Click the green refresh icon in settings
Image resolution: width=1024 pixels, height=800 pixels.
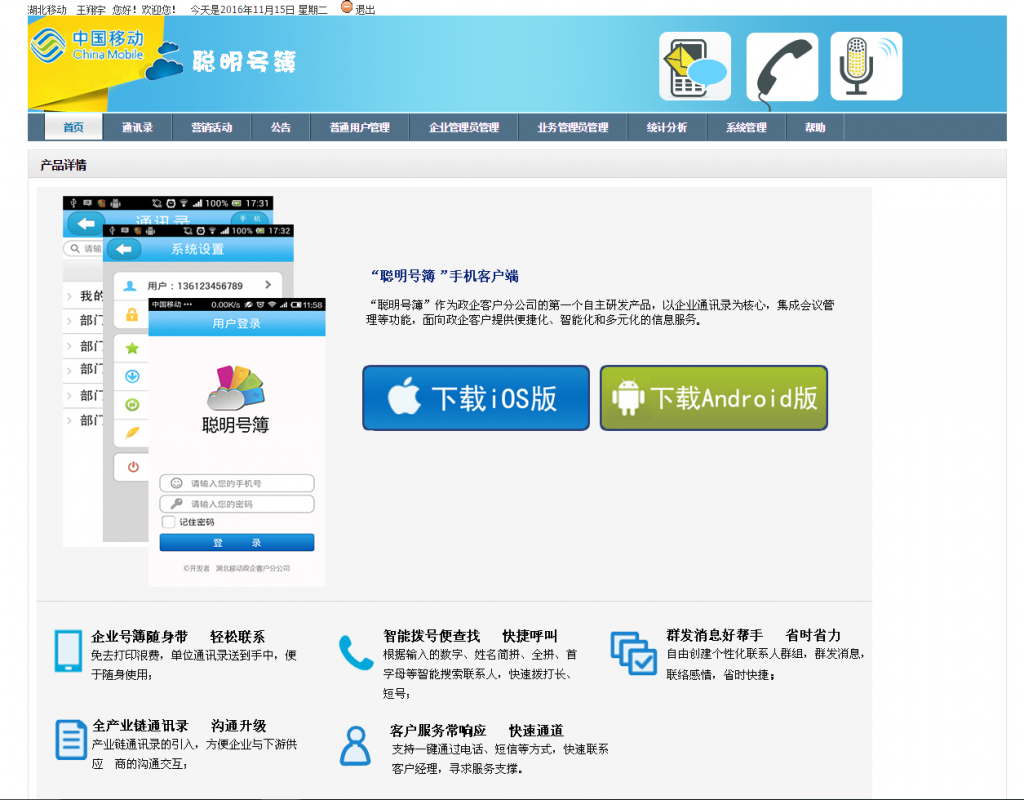click(132, 405)
